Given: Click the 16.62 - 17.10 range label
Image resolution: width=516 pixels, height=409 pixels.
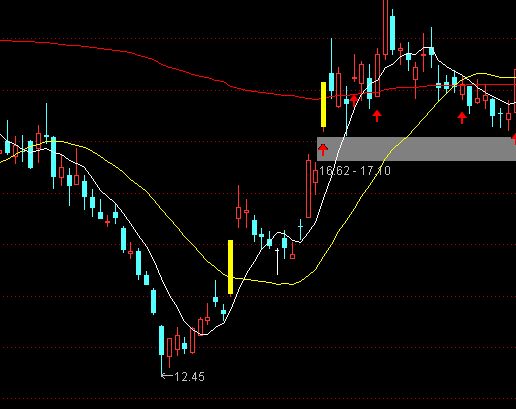Looking at the screenshot, I should point(355,171).
